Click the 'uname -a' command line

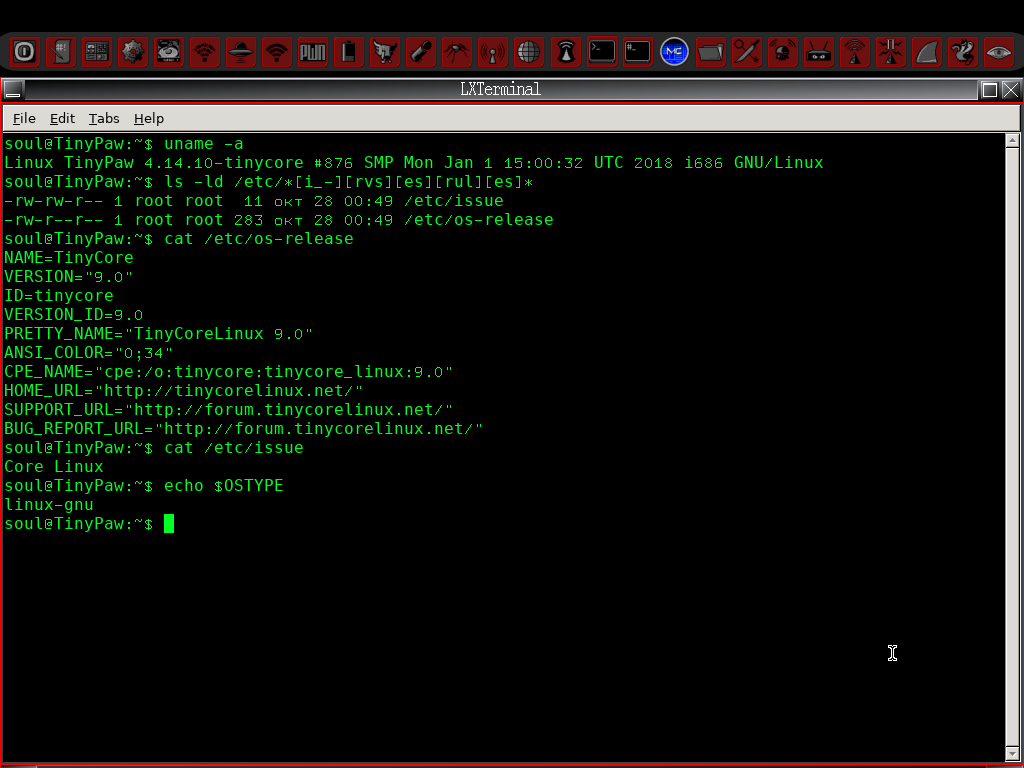click(124, 144)
